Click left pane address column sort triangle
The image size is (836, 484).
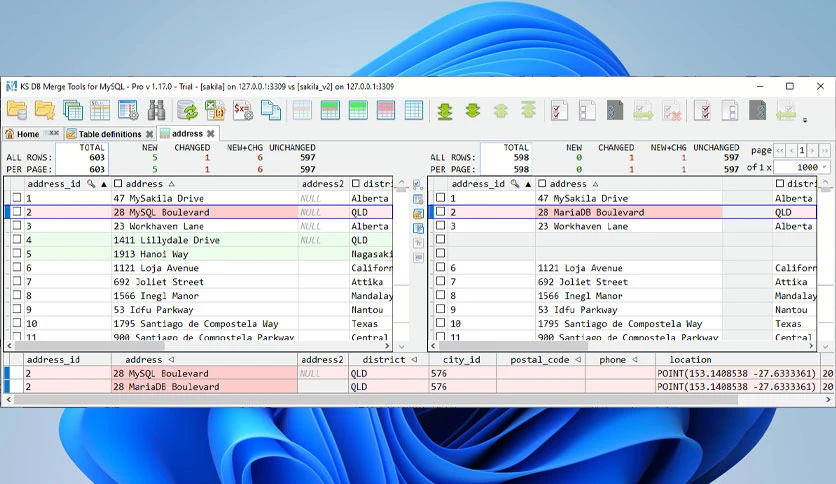[172, 184]
